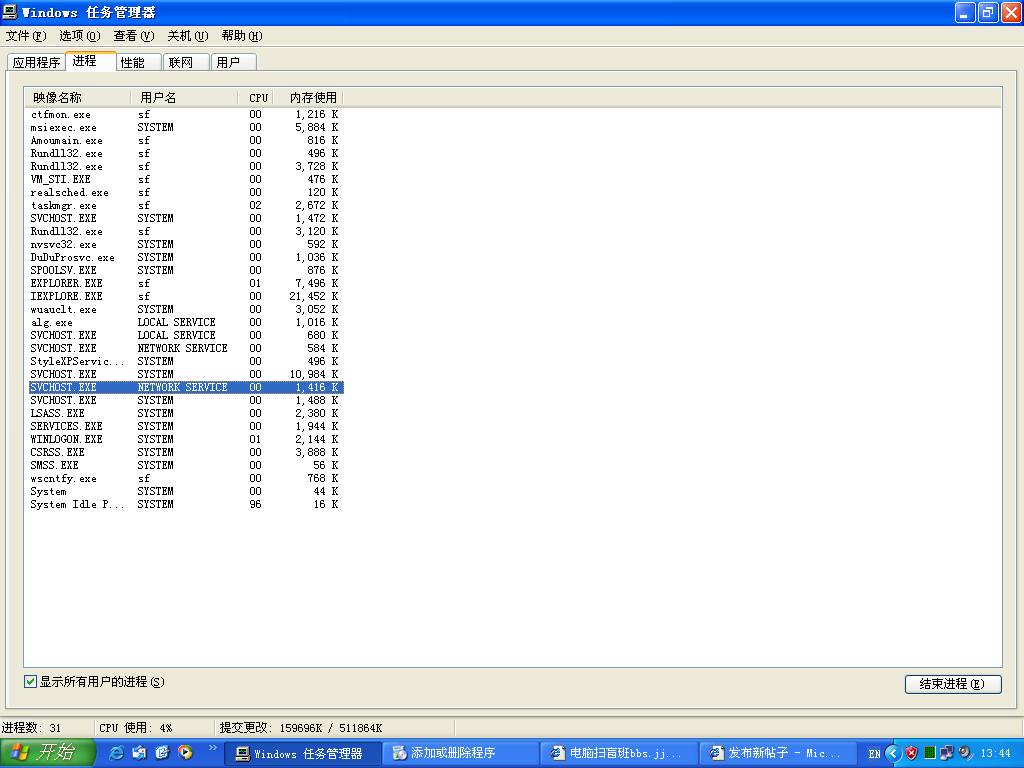Toggle 显示所有用户的进程 checkbox
Image resolution: width=1024 pixels, height=768 pixels.
tap(30, 682)
